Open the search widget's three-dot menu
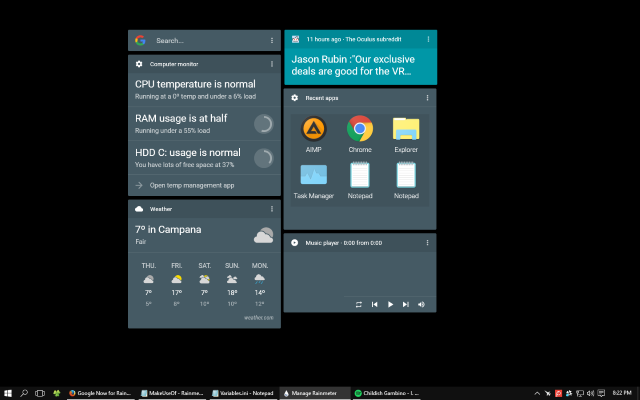640x400 pixels. click(x=272, y=40)
